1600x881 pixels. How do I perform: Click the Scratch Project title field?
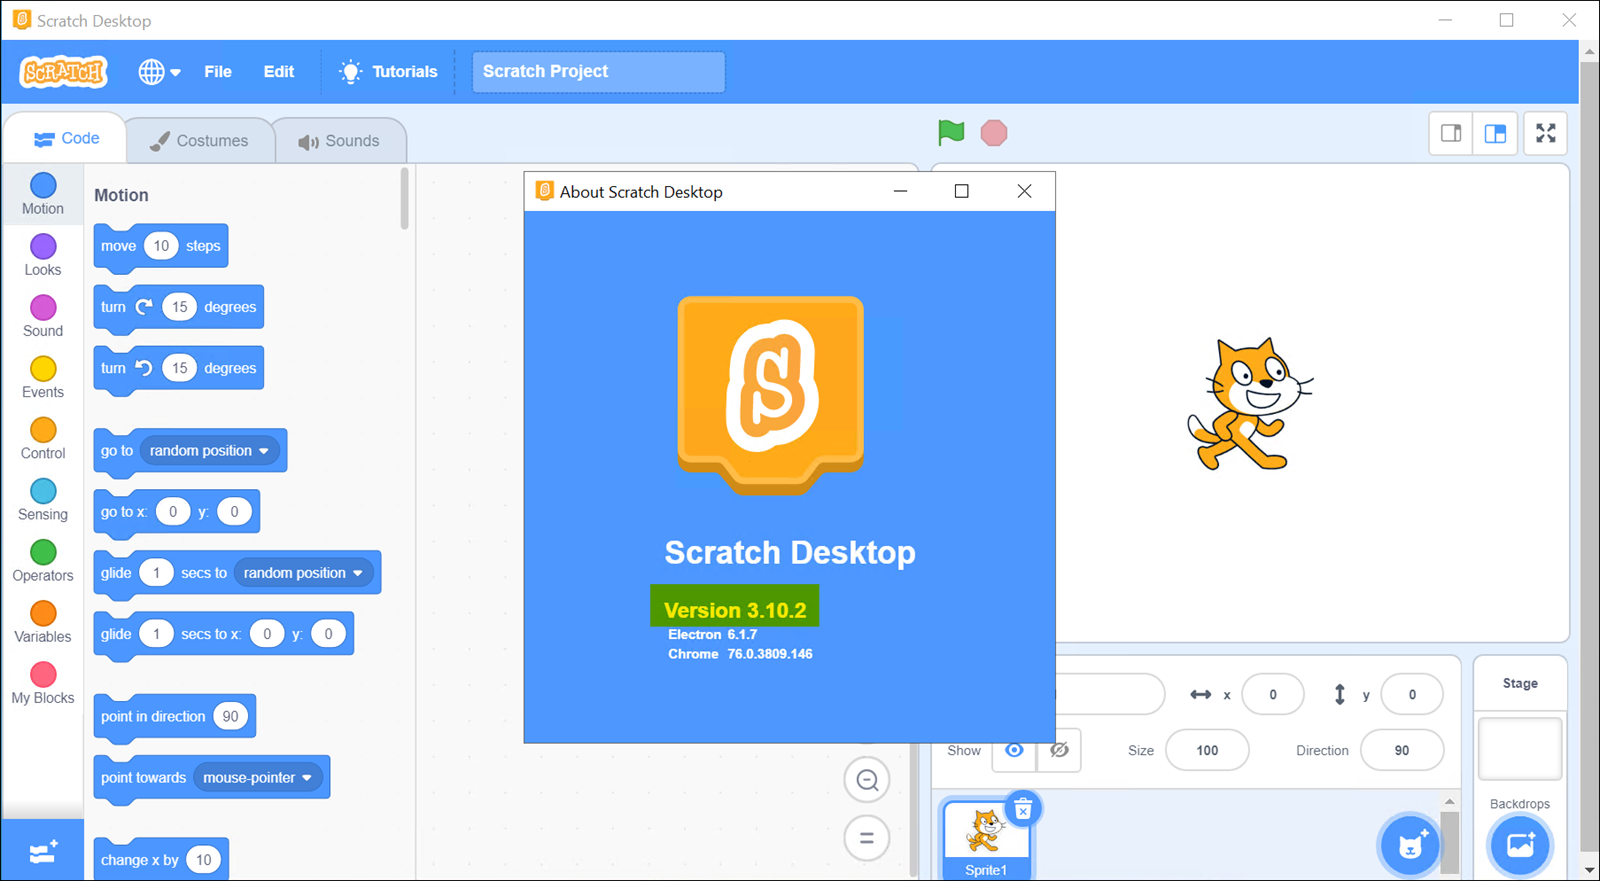(x=598, y=72)
